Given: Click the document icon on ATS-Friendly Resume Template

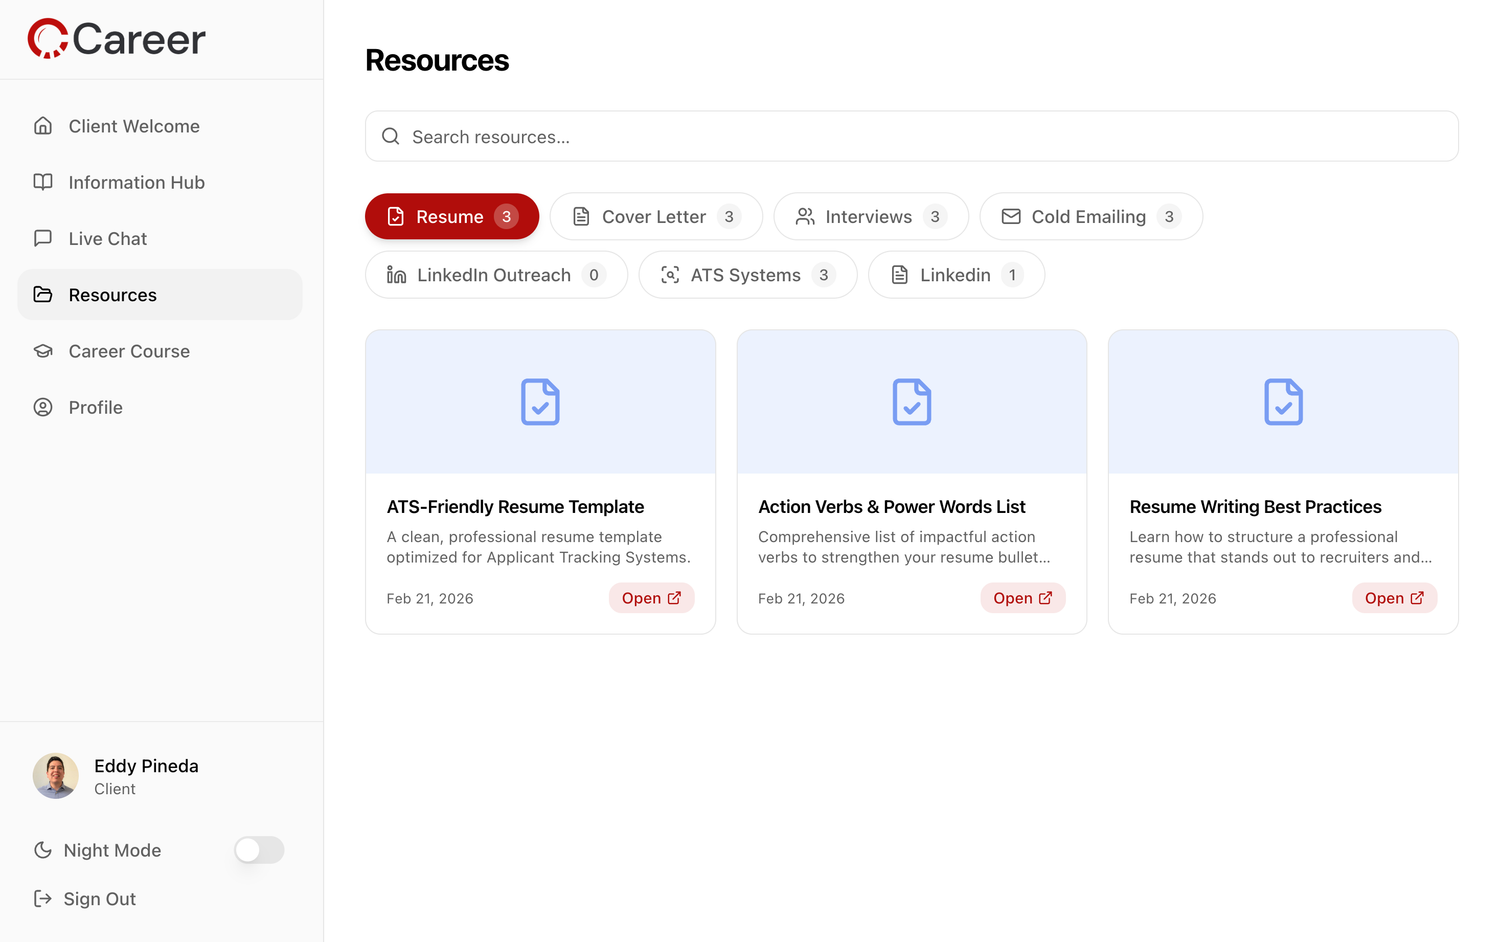Looking at the screenshot, I should coord(540,402).
